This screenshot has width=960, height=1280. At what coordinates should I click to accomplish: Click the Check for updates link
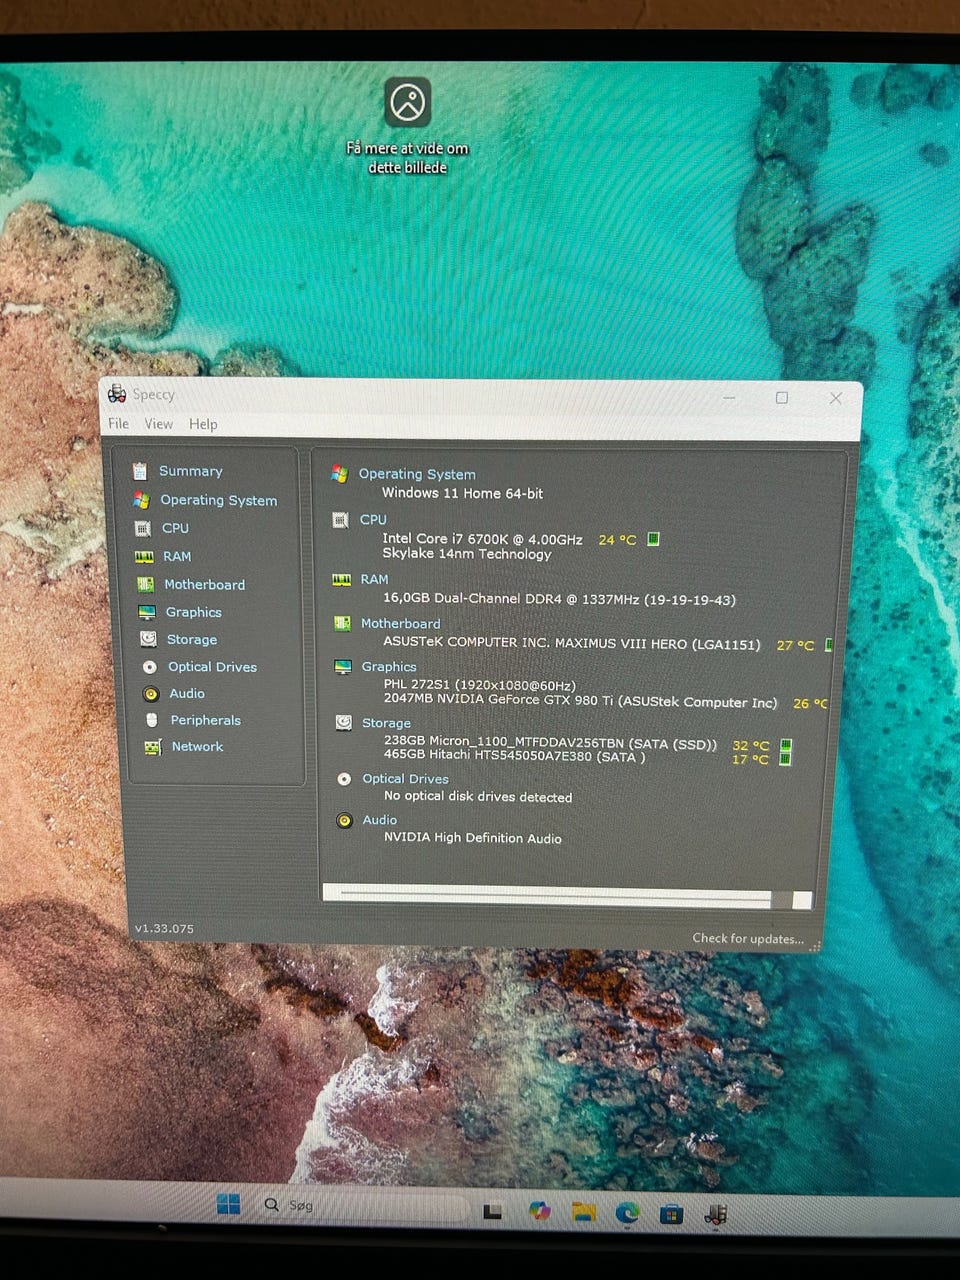tap(748, 938)
